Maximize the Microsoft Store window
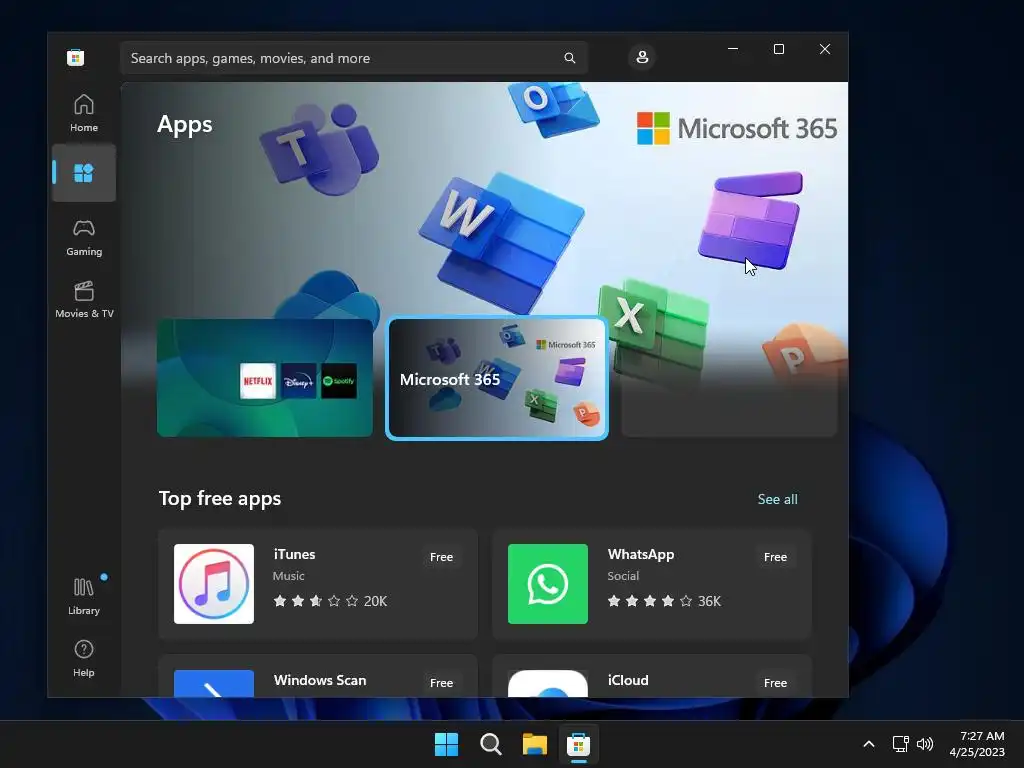 click(778, 49)
